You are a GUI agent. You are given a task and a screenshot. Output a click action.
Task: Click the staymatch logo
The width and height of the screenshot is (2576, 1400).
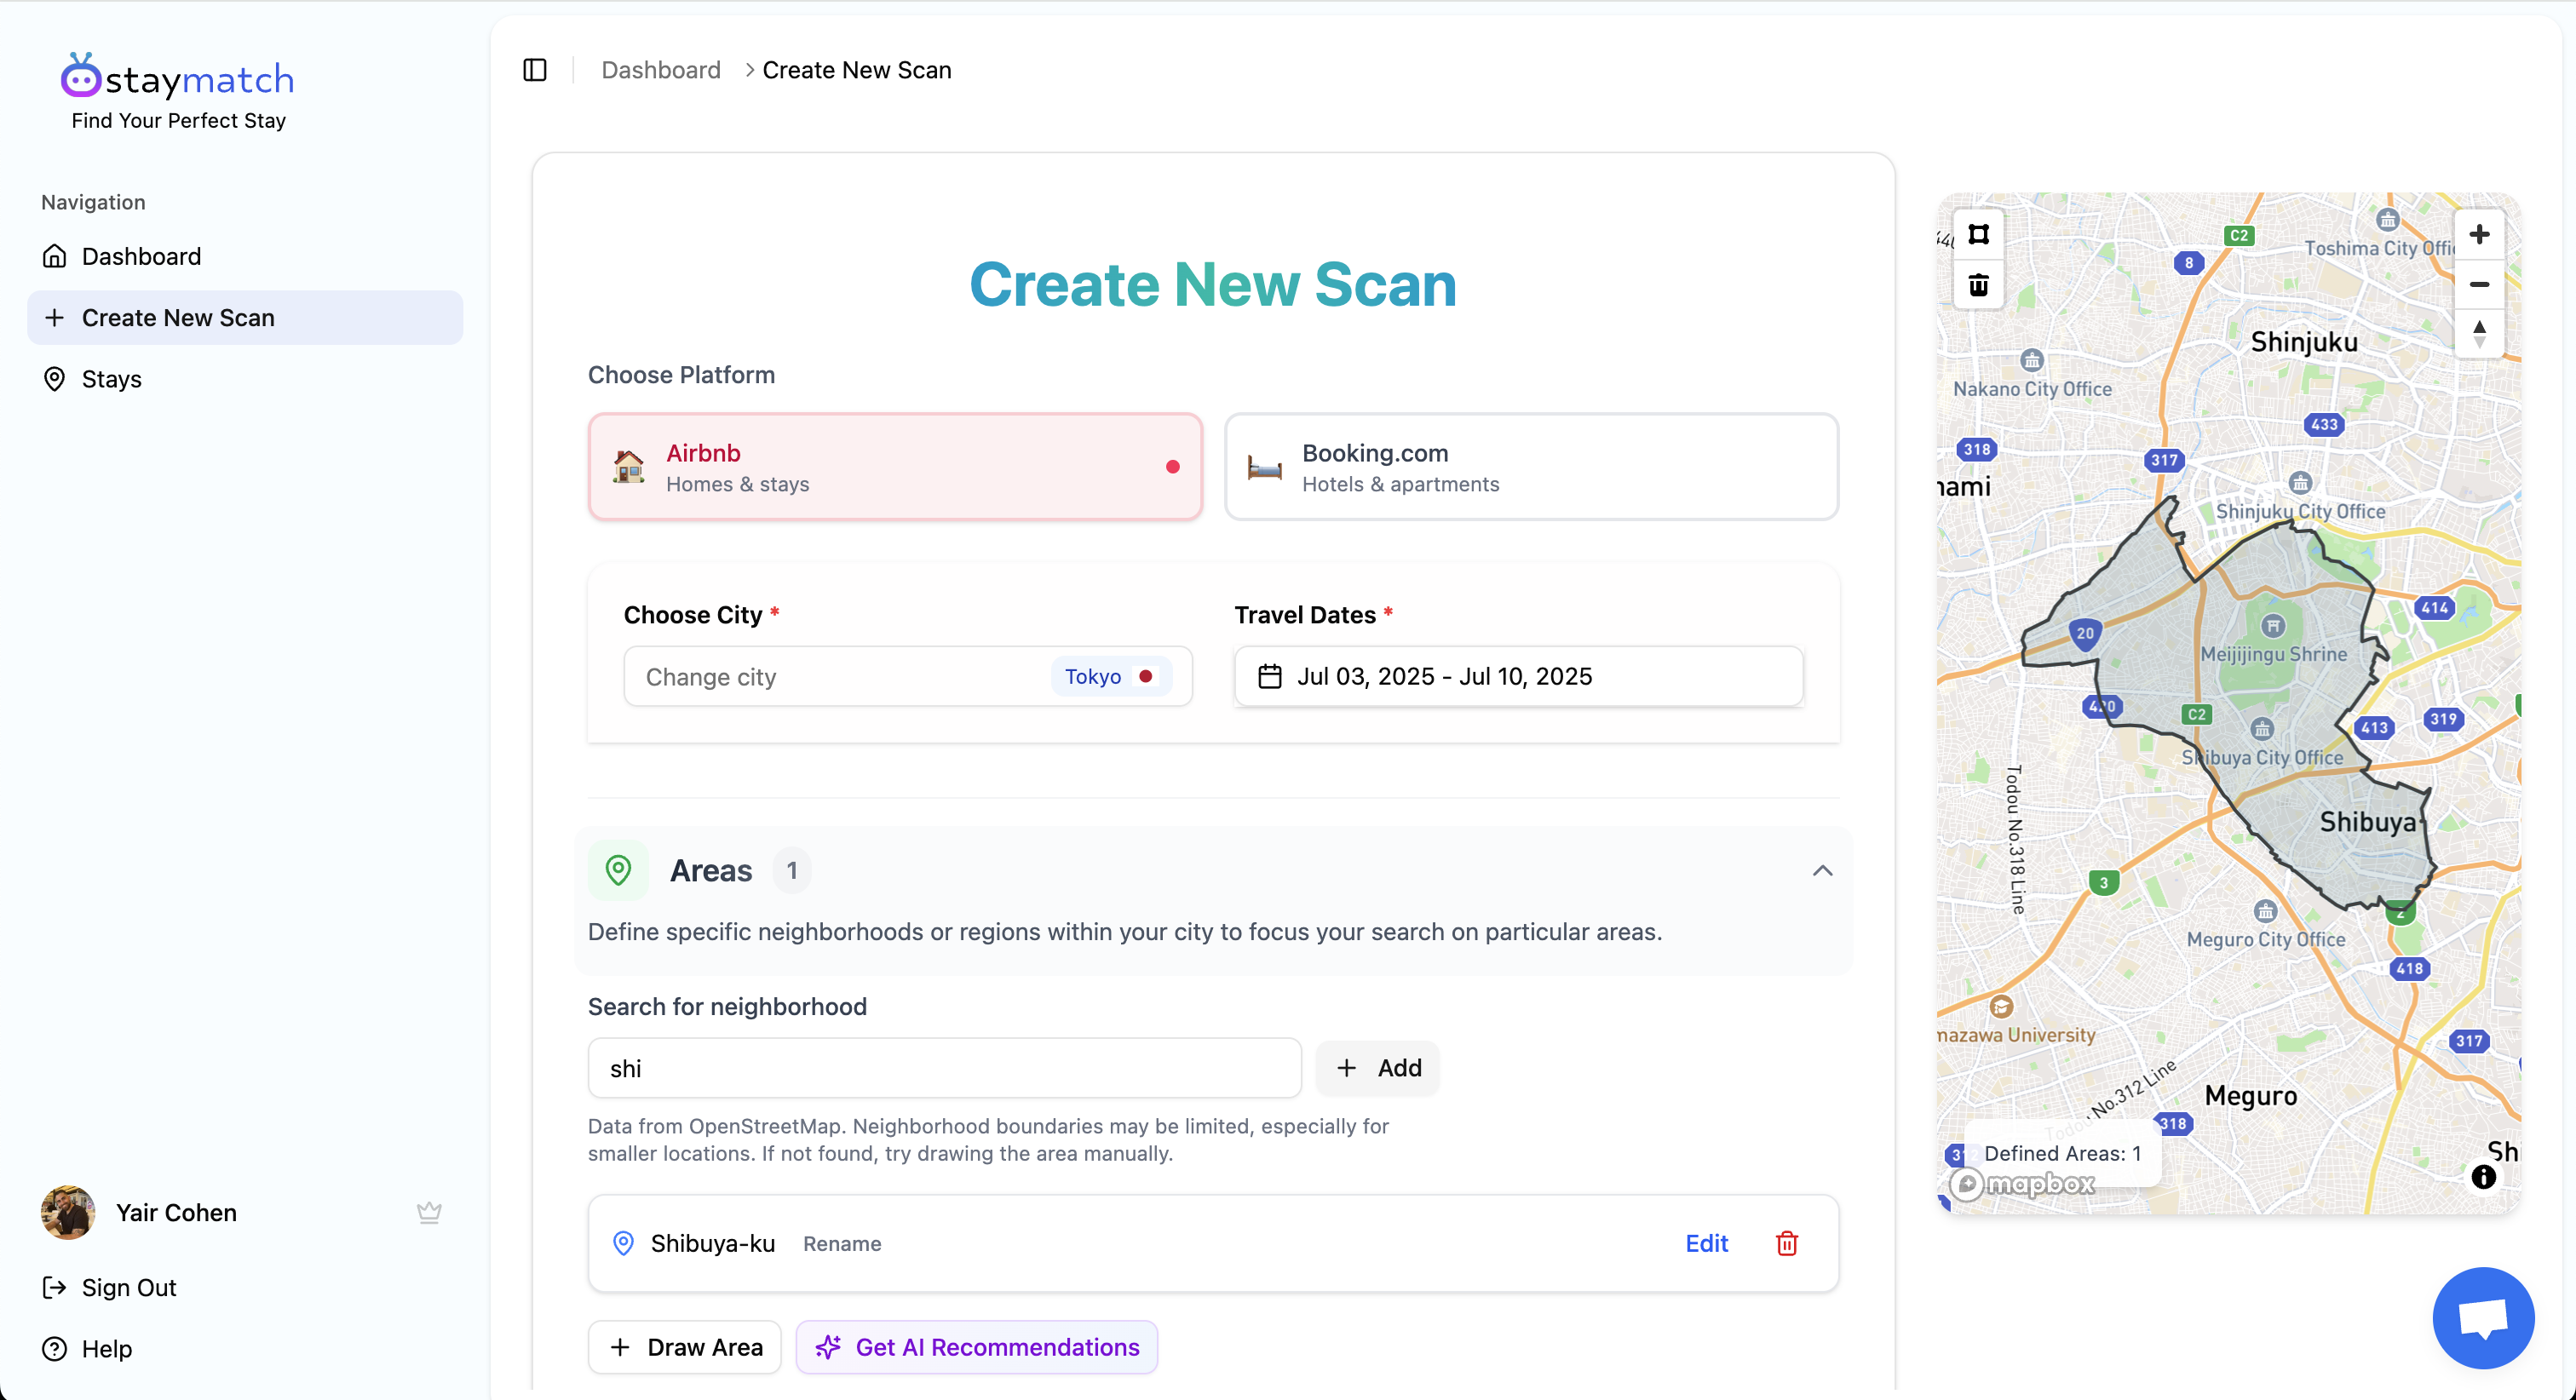click(177, 78)
